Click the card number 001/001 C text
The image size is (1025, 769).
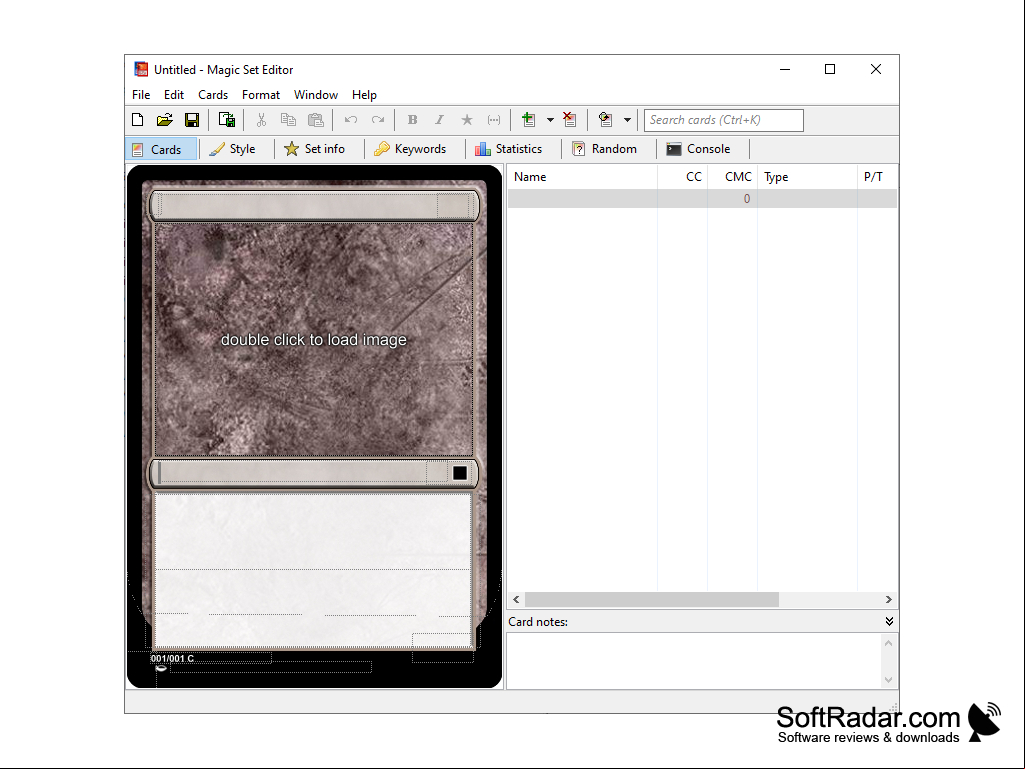click(173, 658)
